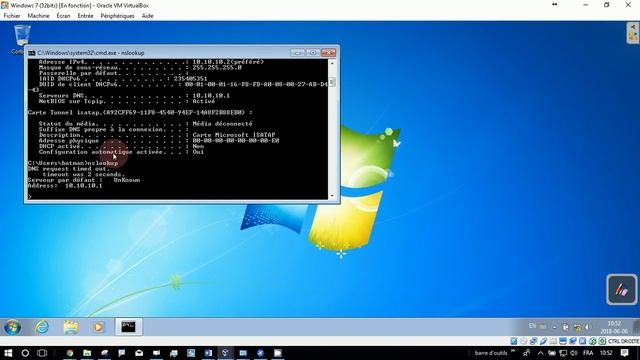Open Cortana search circle on host taskbar
Screen dimensions: 640x360
(25, 353)
